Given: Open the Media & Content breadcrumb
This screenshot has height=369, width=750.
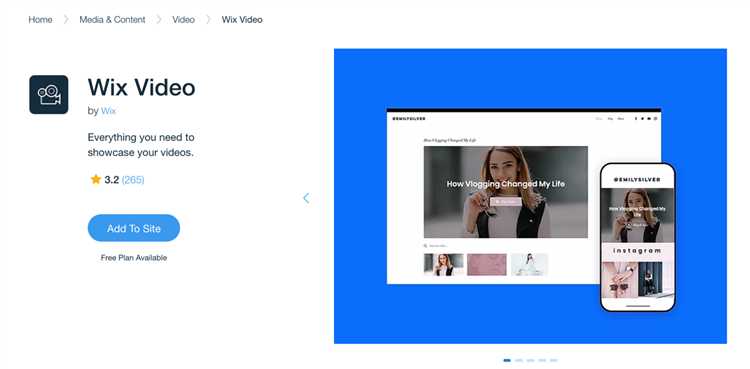Looking at the screenshot, I should click(112, 20).
